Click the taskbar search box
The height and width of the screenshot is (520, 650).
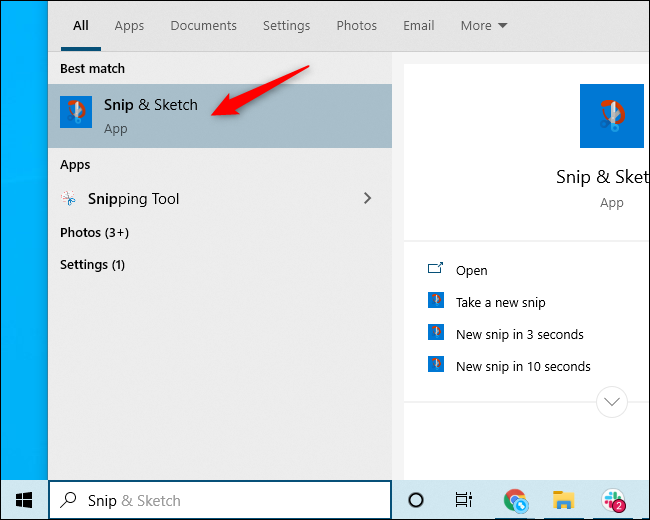220,500
